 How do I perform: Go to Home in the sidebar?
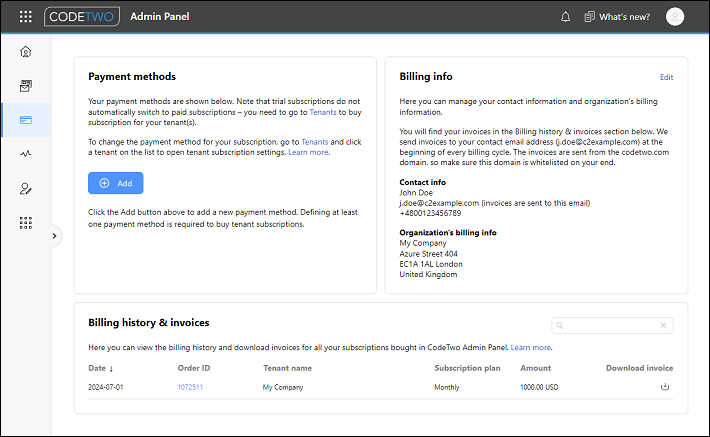point(26,52)
